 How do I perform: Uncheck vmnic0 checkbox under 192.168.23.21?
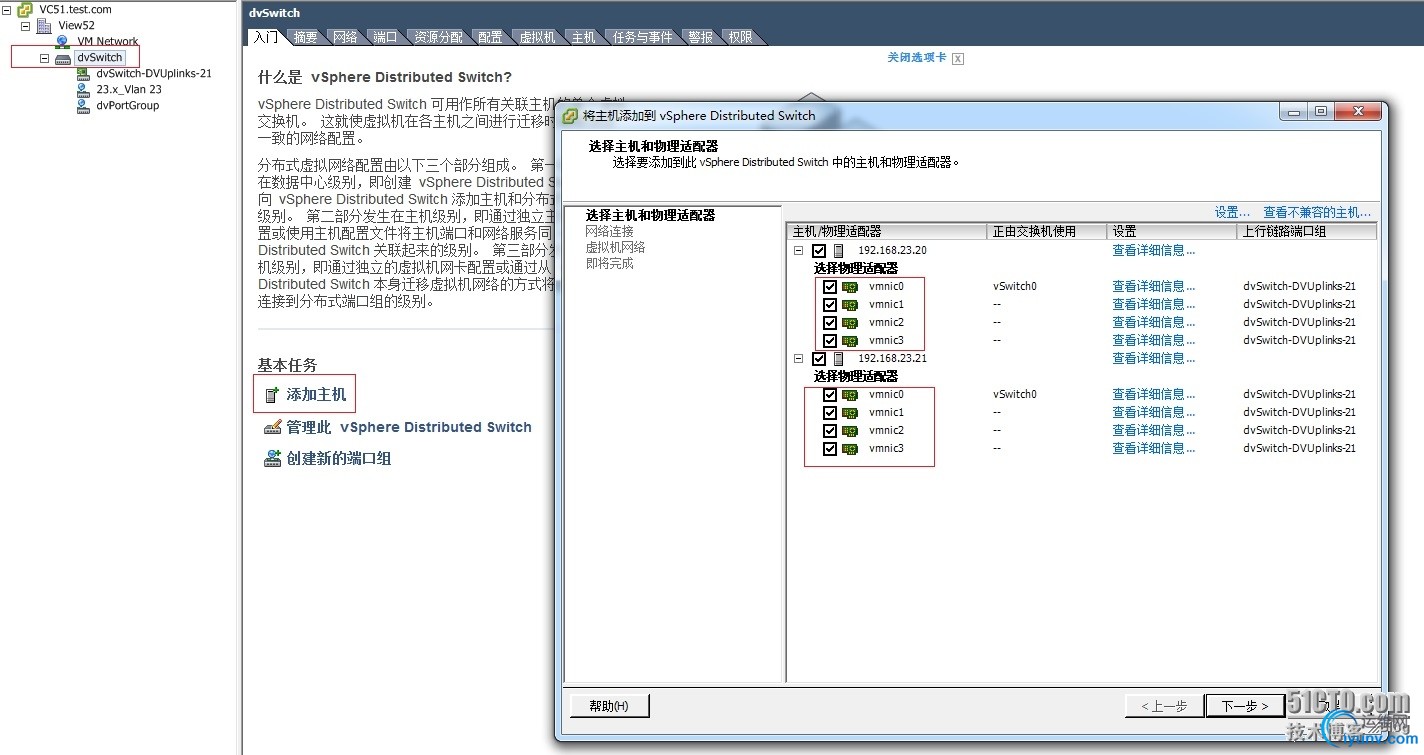coord(829,394)
